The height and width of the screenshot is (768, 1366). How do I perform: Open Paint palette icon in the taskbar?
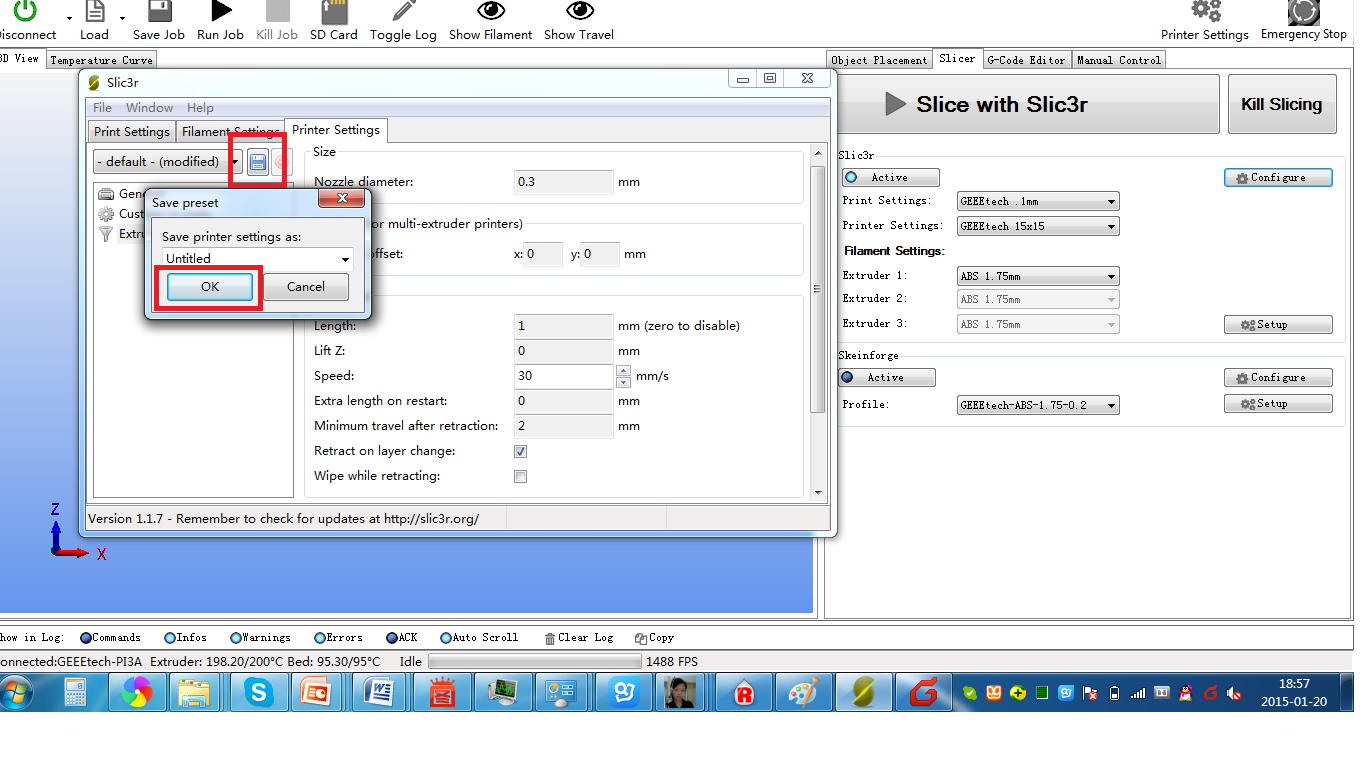tap(803, 692)
